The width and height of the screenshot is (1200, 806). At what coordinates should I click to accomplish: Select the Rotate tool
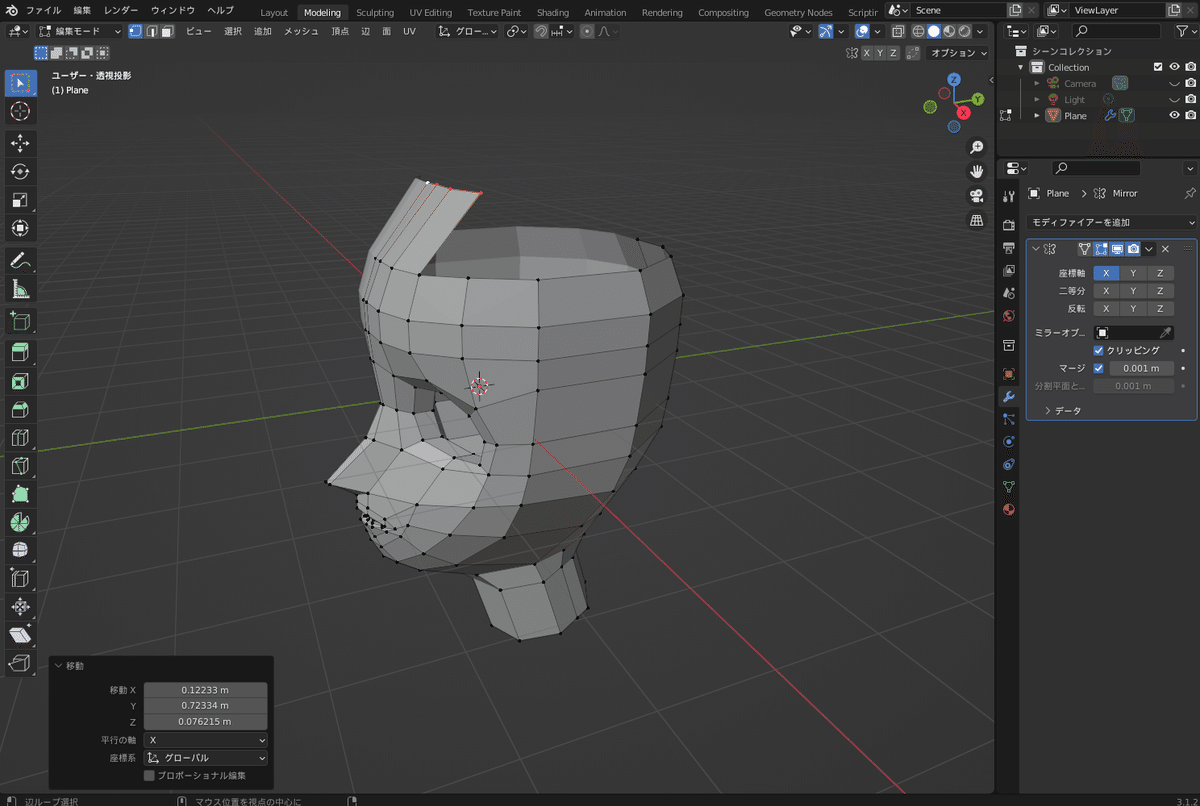click(x=20, y=172)
